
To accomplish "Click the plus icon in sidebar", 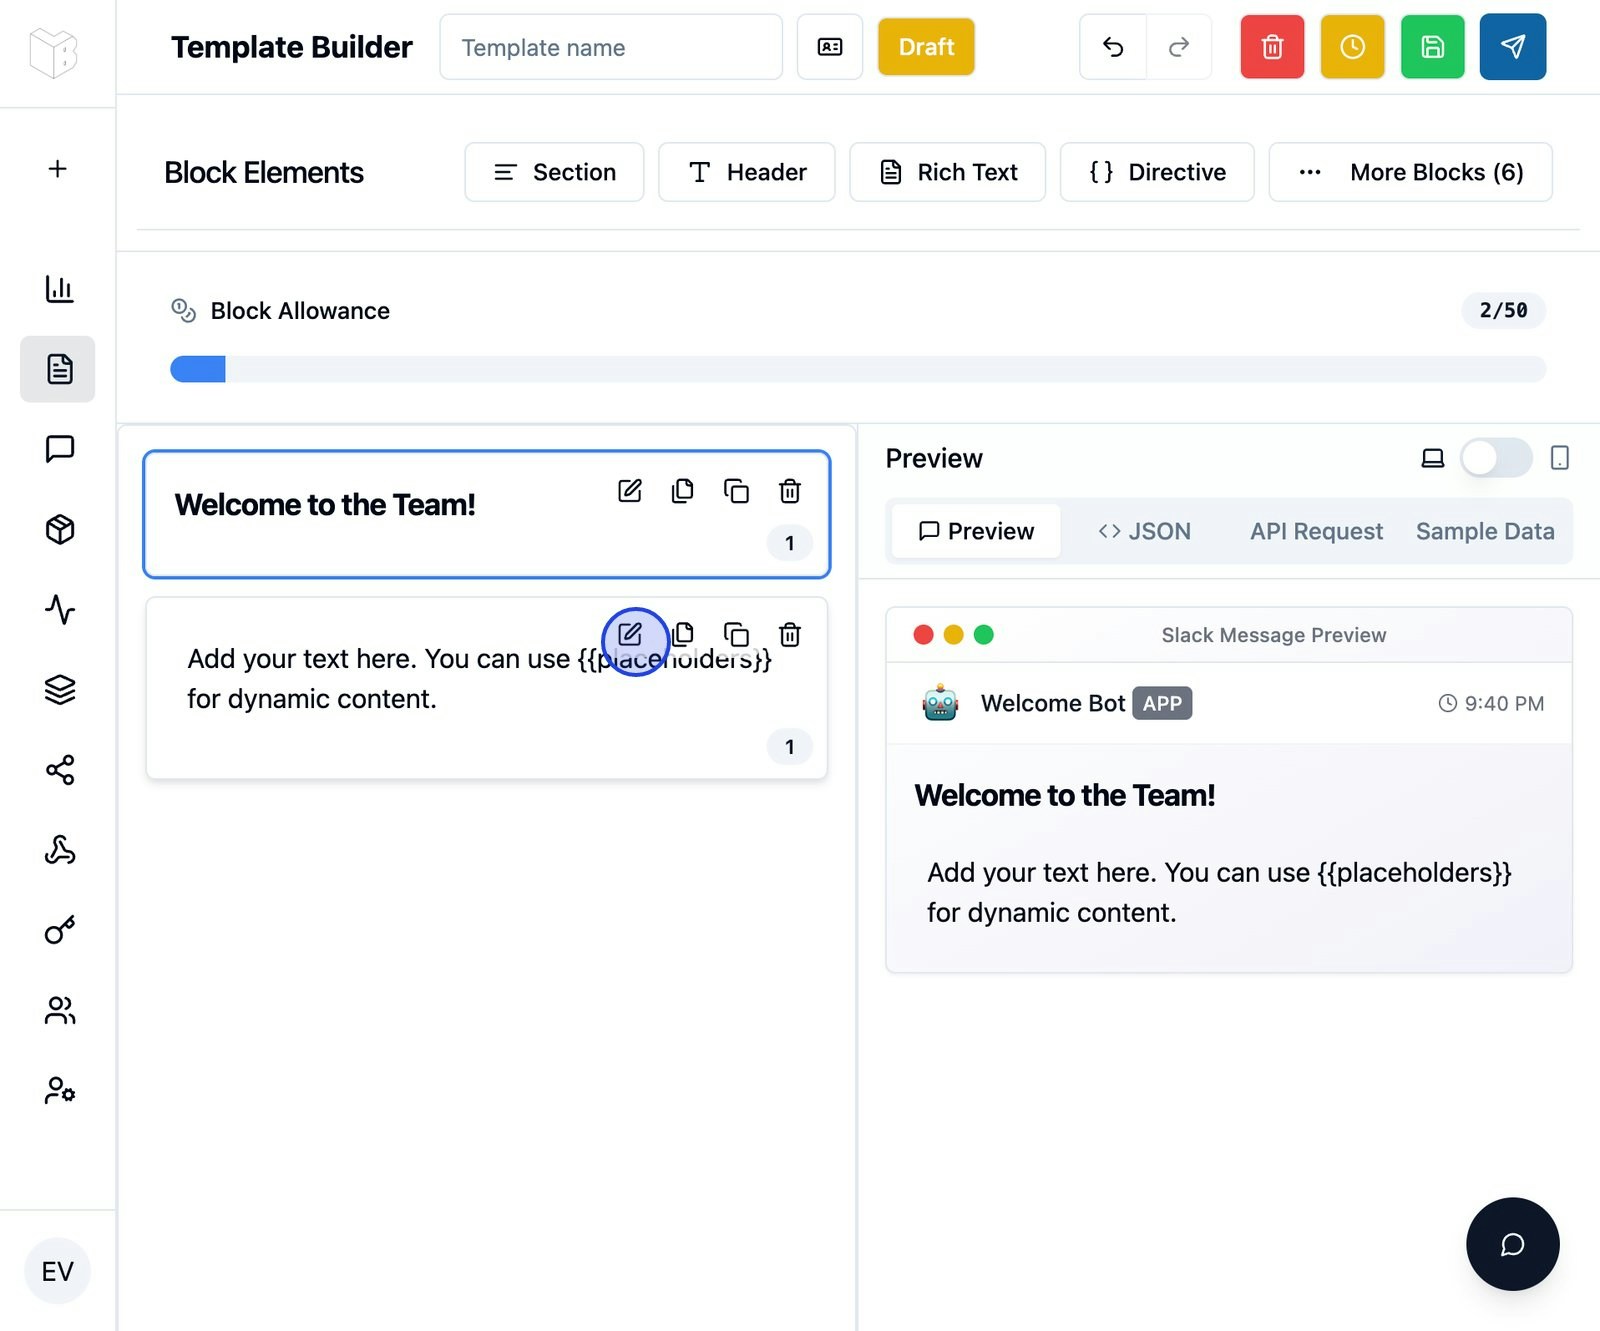I will [x=58, y=169].
